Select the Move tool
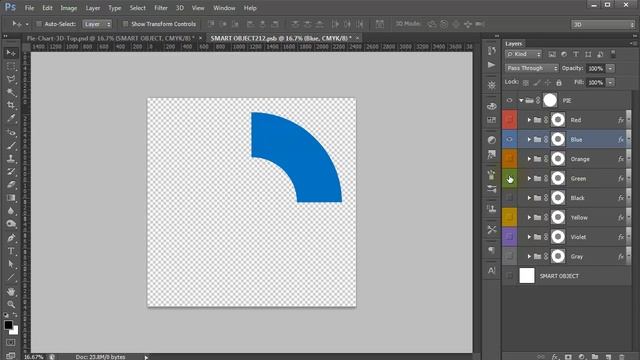Viewport: 640px width, 360px height. 11,53
